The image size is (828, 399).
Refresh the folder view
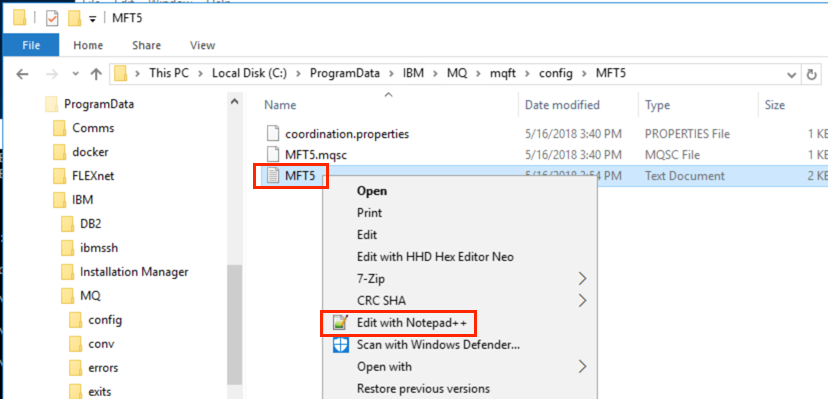tap(812, 74)
